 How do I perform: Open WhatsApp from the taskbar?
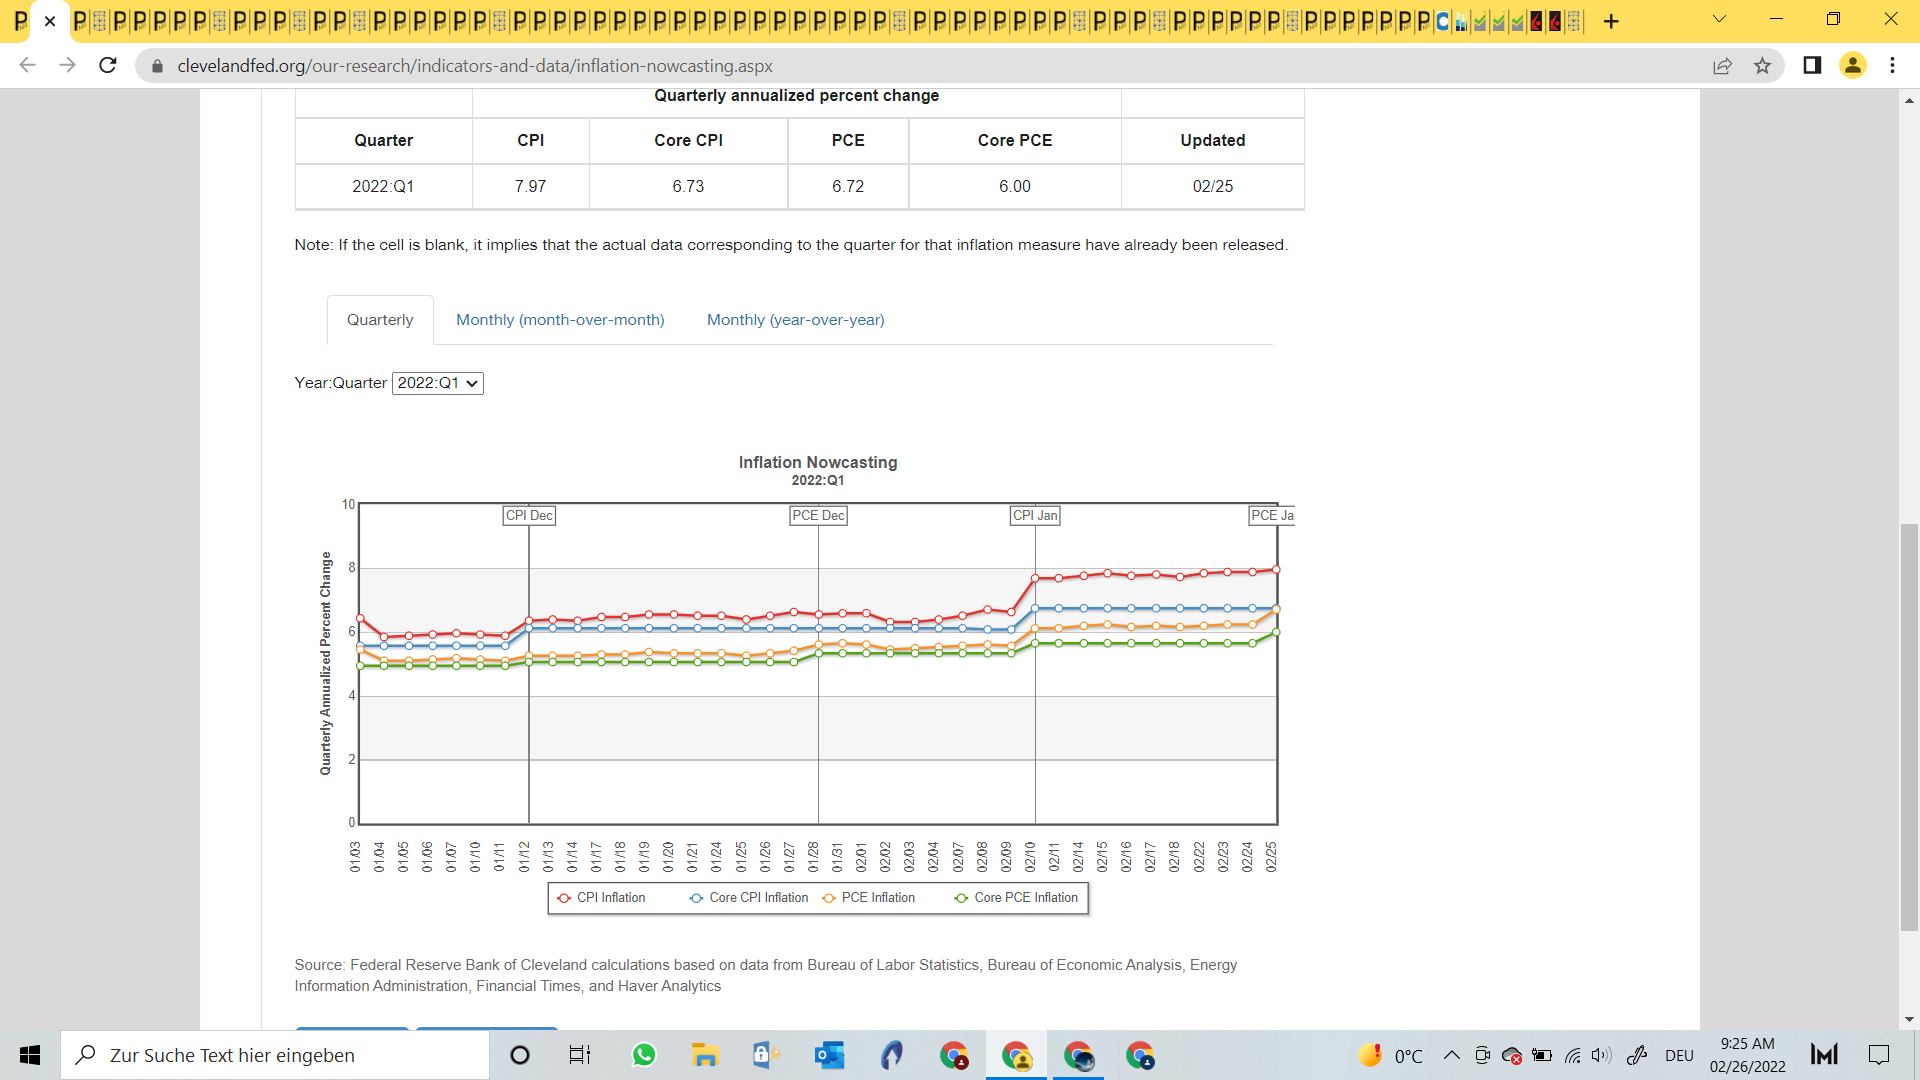643,1055
